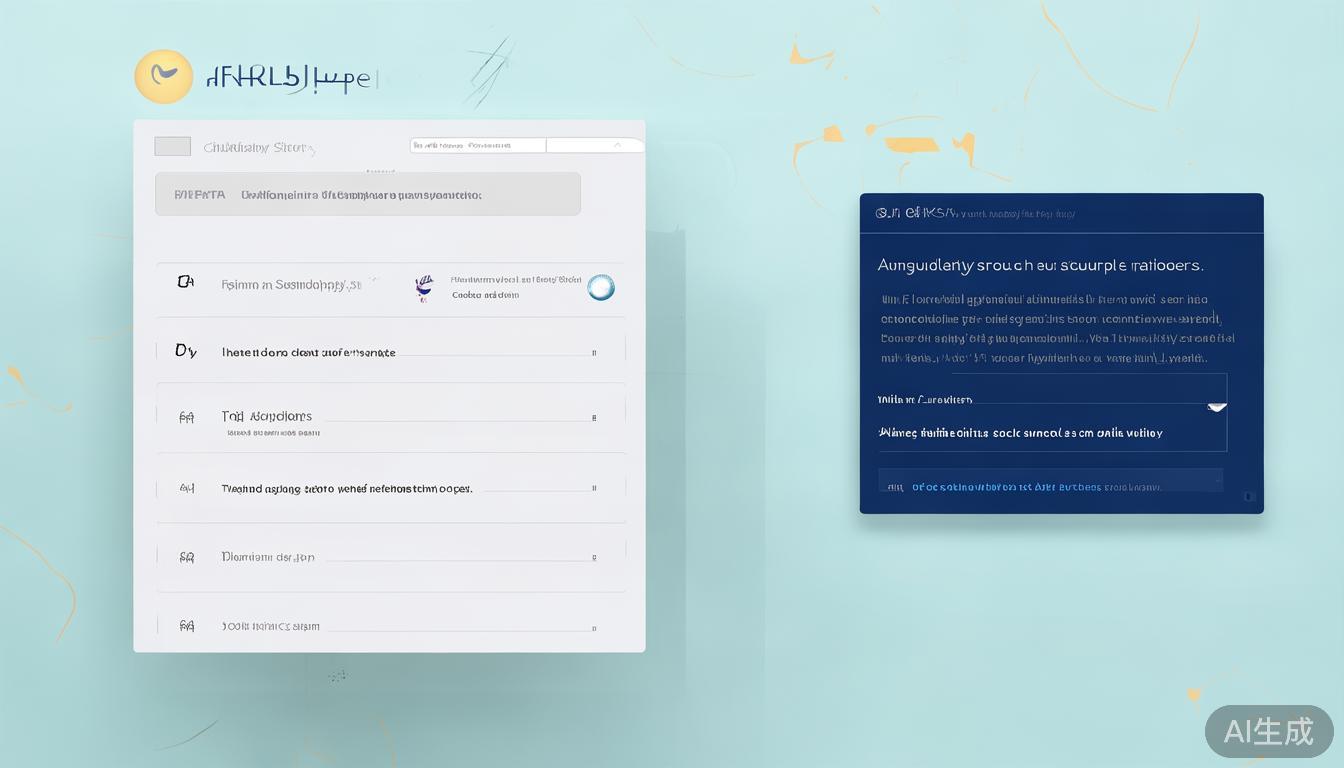Click the bold text option in blue panel
The height and width of the screenshot is (768, 1344).
point(1020,433)
